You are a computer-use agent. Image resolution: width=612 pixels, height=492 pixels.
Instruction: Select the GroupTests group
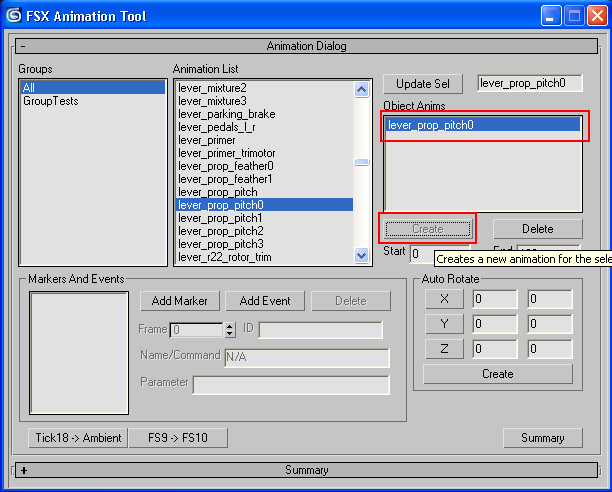click(x=93, y=101)
